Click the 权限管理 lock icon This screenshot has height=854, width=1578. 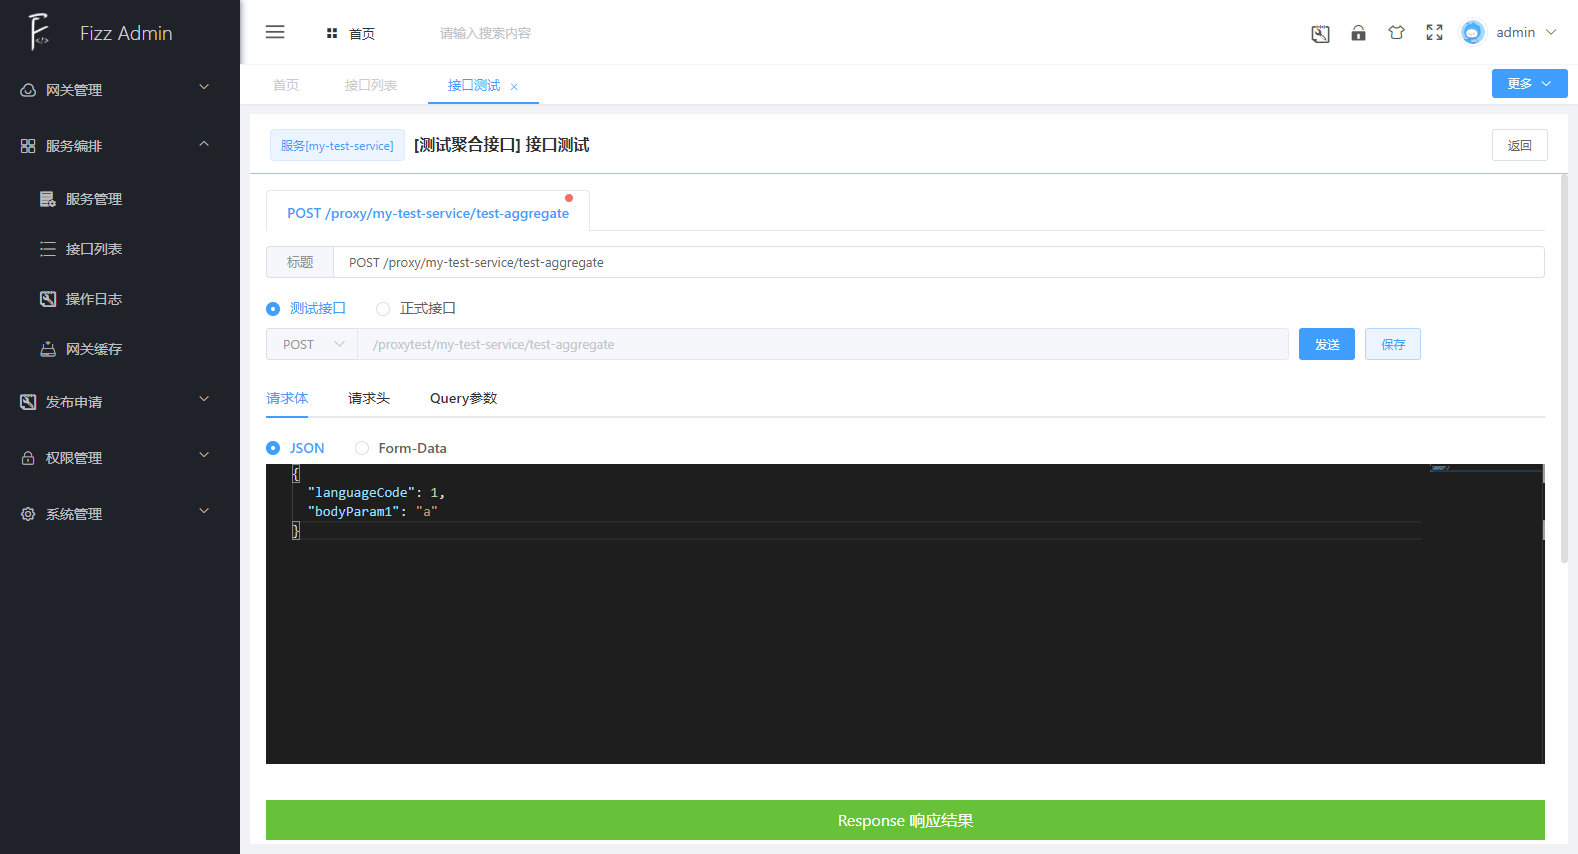coord(28,458)
